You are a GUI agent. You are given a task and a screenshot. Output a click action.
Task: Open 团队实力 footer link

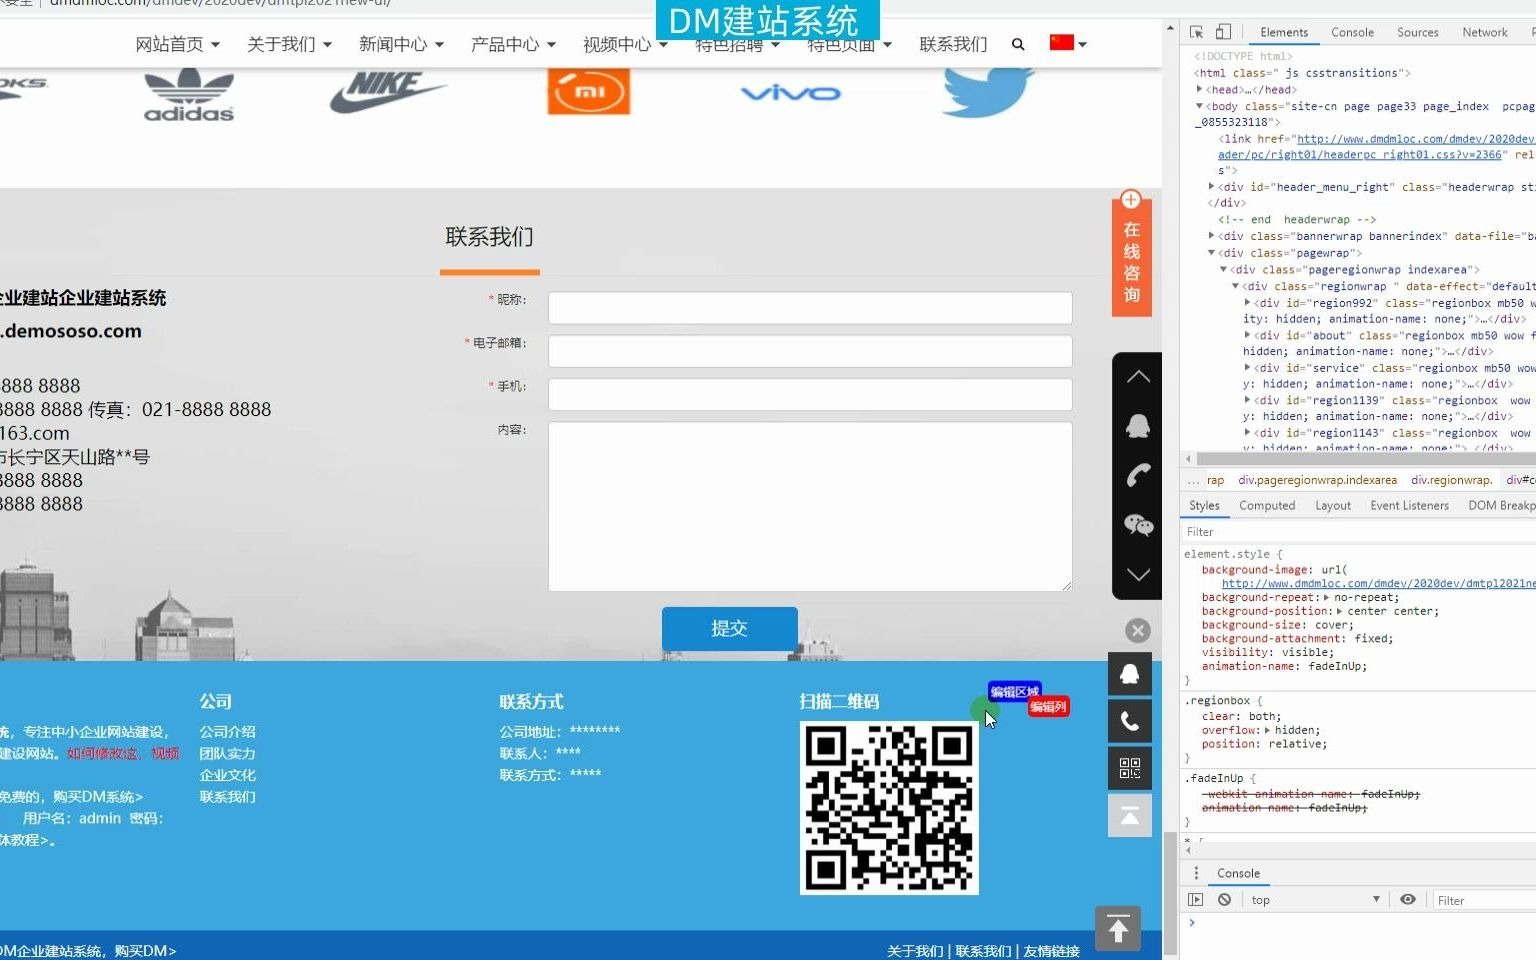pos(228,754)
